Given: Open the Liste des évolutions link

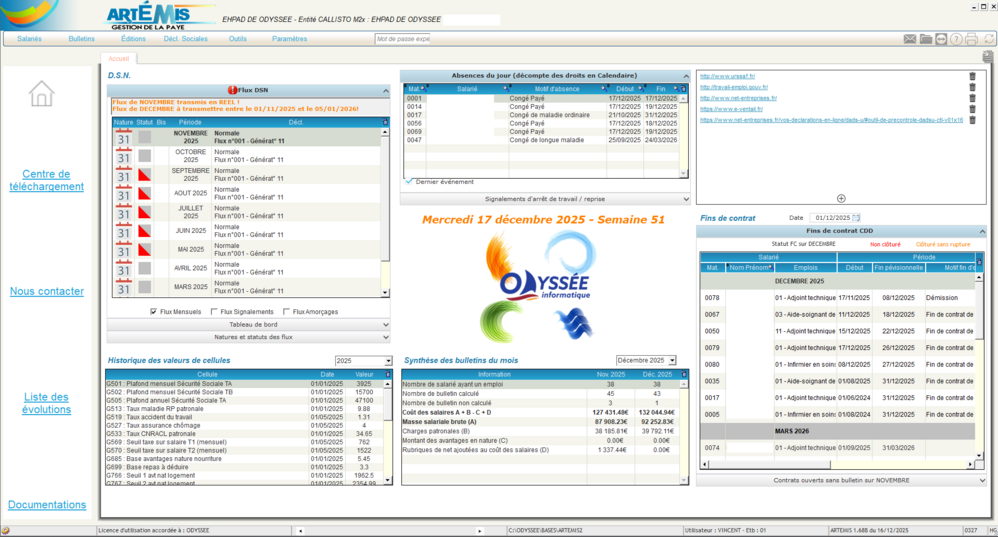Looking at the screenshot, I should (47, 403).
